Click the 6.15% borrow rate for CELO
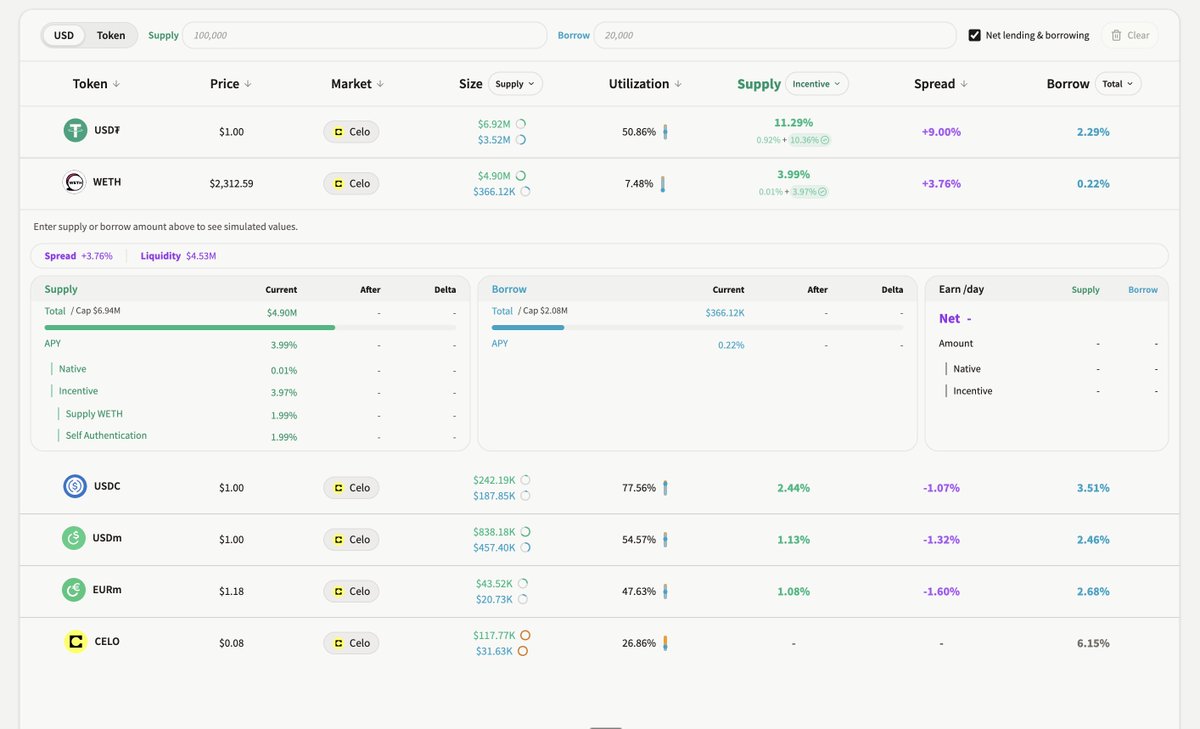1200x729 pixels. click(x=1093, y=643)
